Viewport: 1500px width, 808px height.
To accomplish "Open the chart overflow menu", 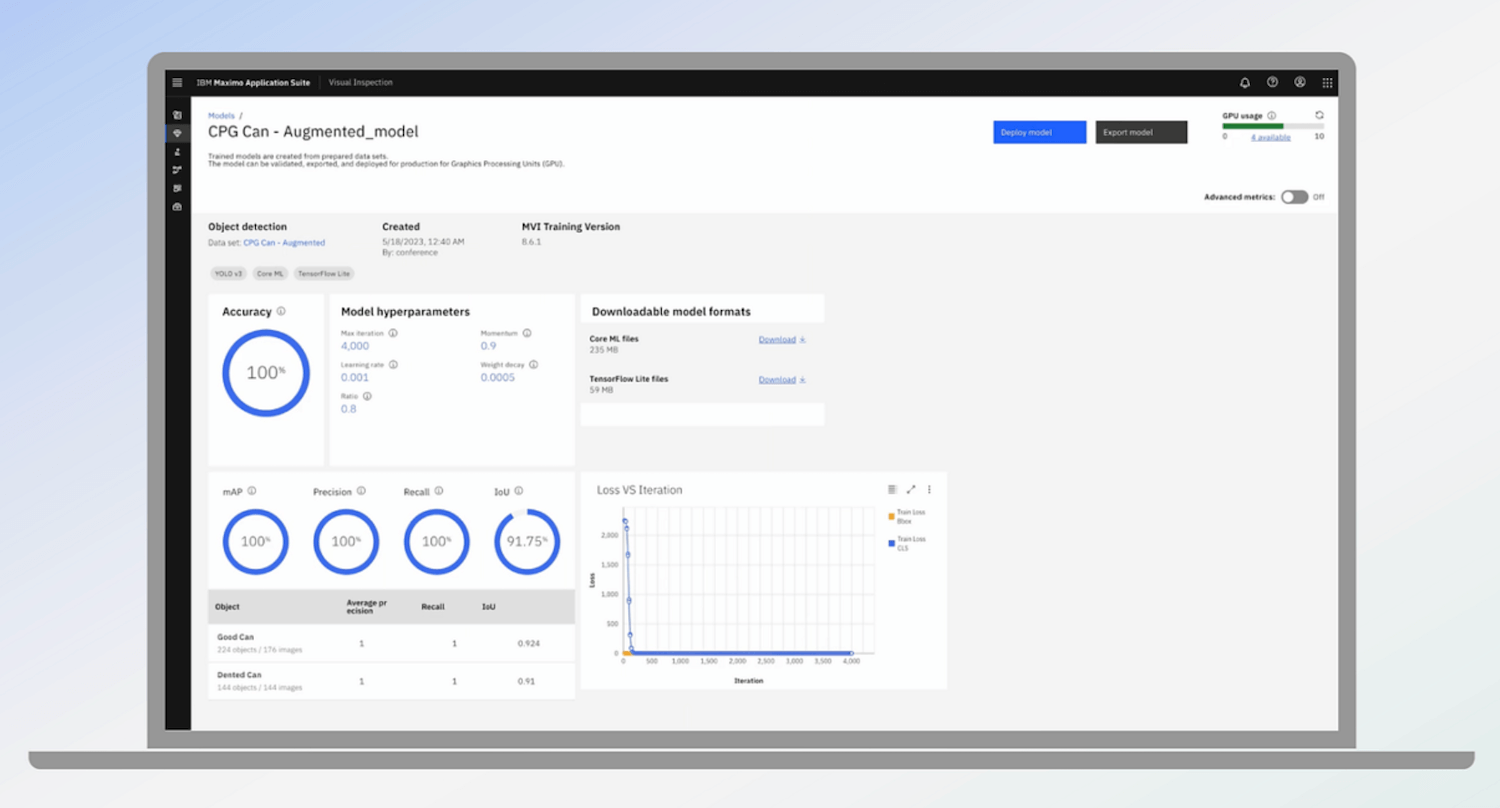I will pyautogui.click(x=929, y=489).
